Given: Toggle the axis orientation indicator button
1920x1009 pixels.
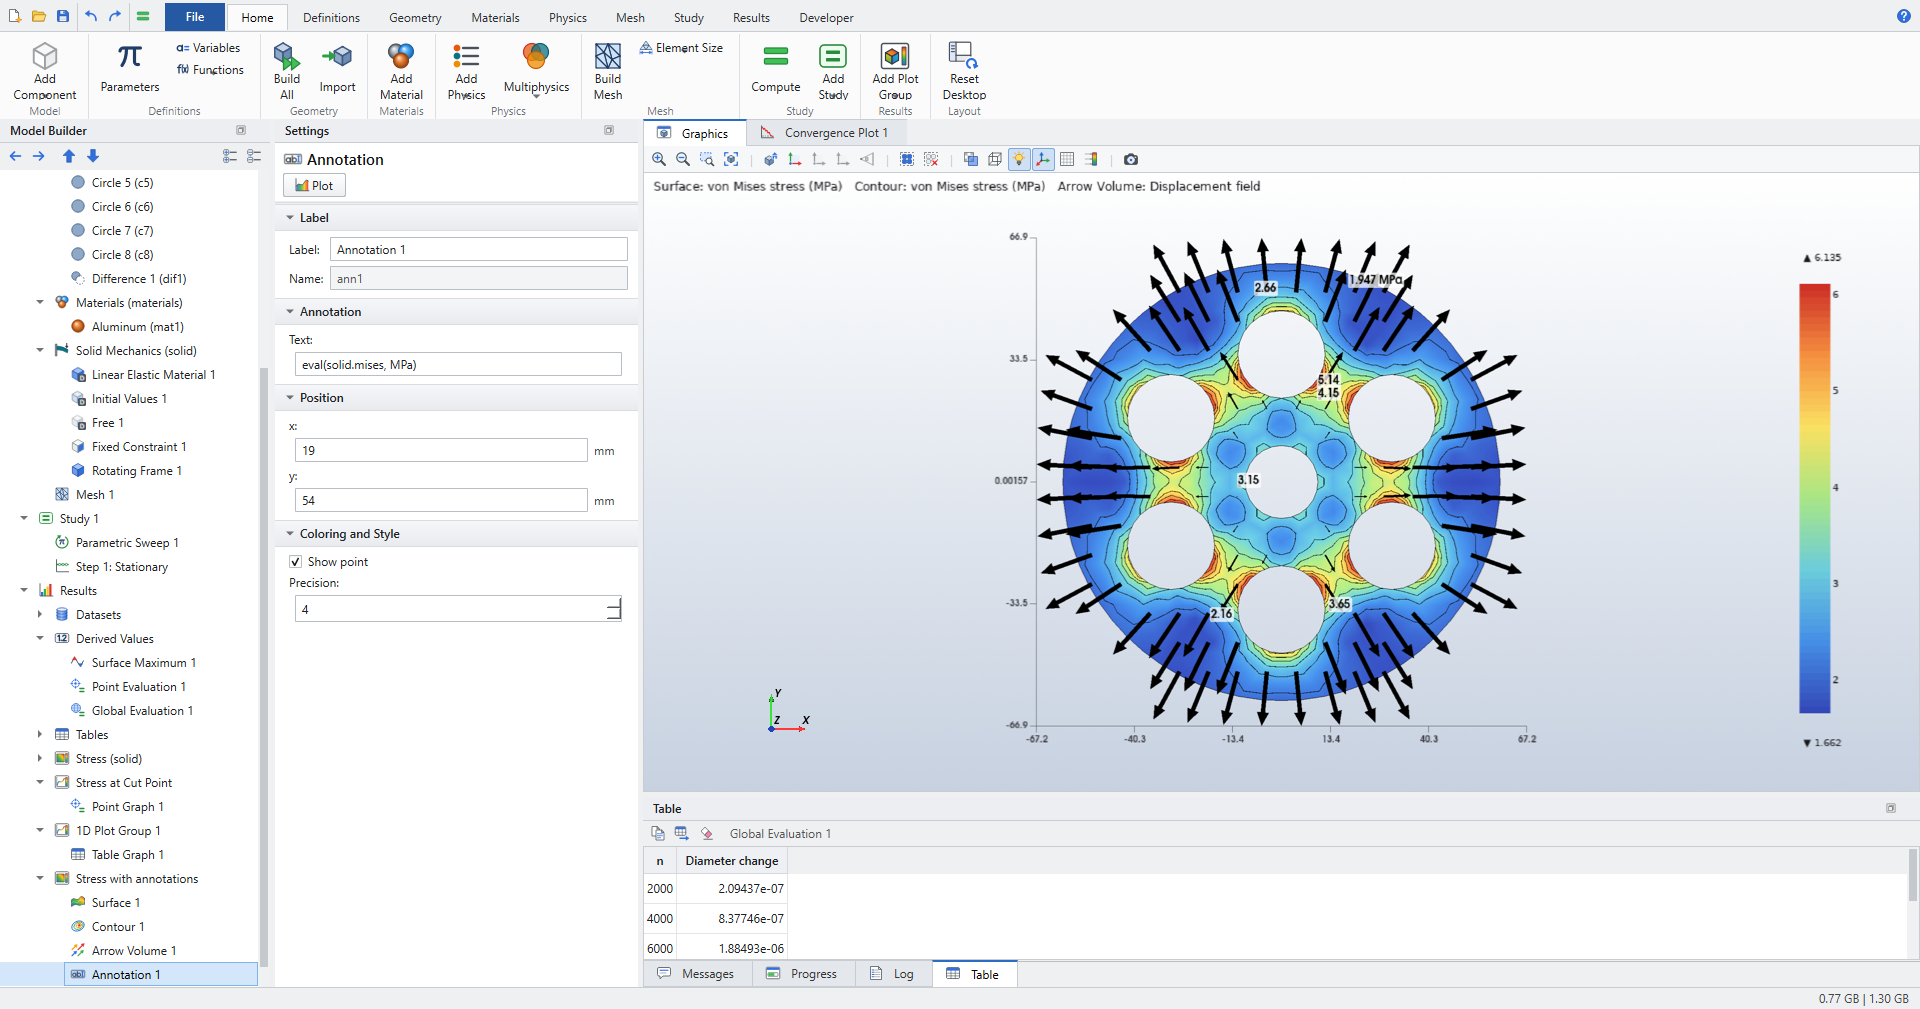Looking at the screenshot, I should (1043, 159).
